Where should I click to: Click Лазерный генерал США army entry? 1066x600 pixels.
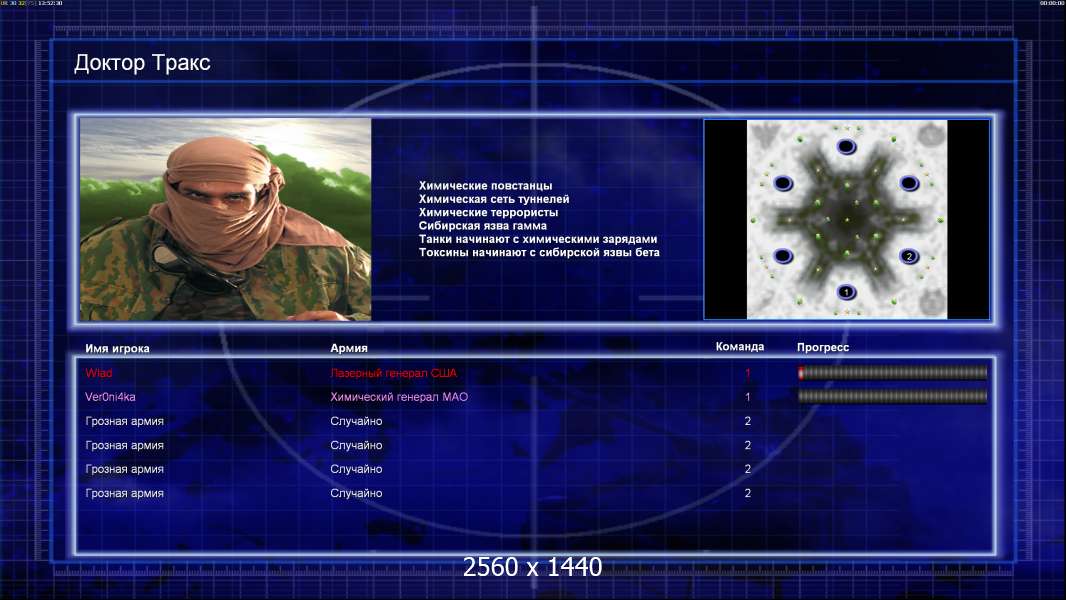[x=394, y=373]
